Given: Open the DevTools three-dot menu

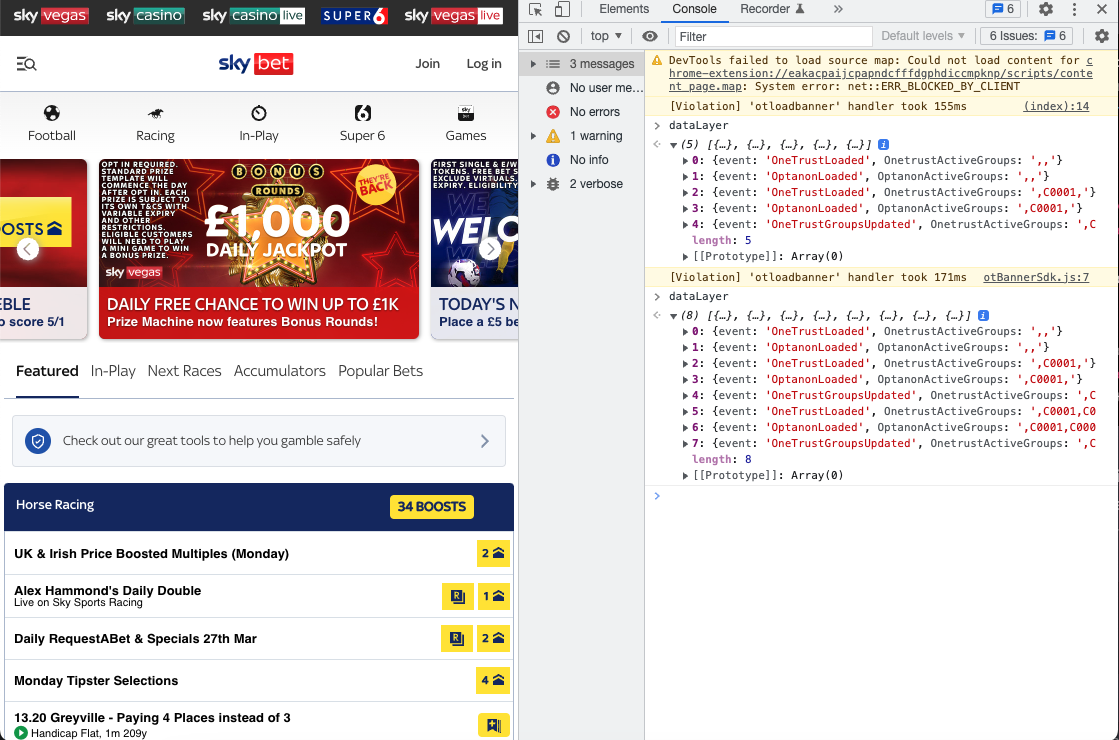Looking at the screenshot, I should (x=1074, y=9).
